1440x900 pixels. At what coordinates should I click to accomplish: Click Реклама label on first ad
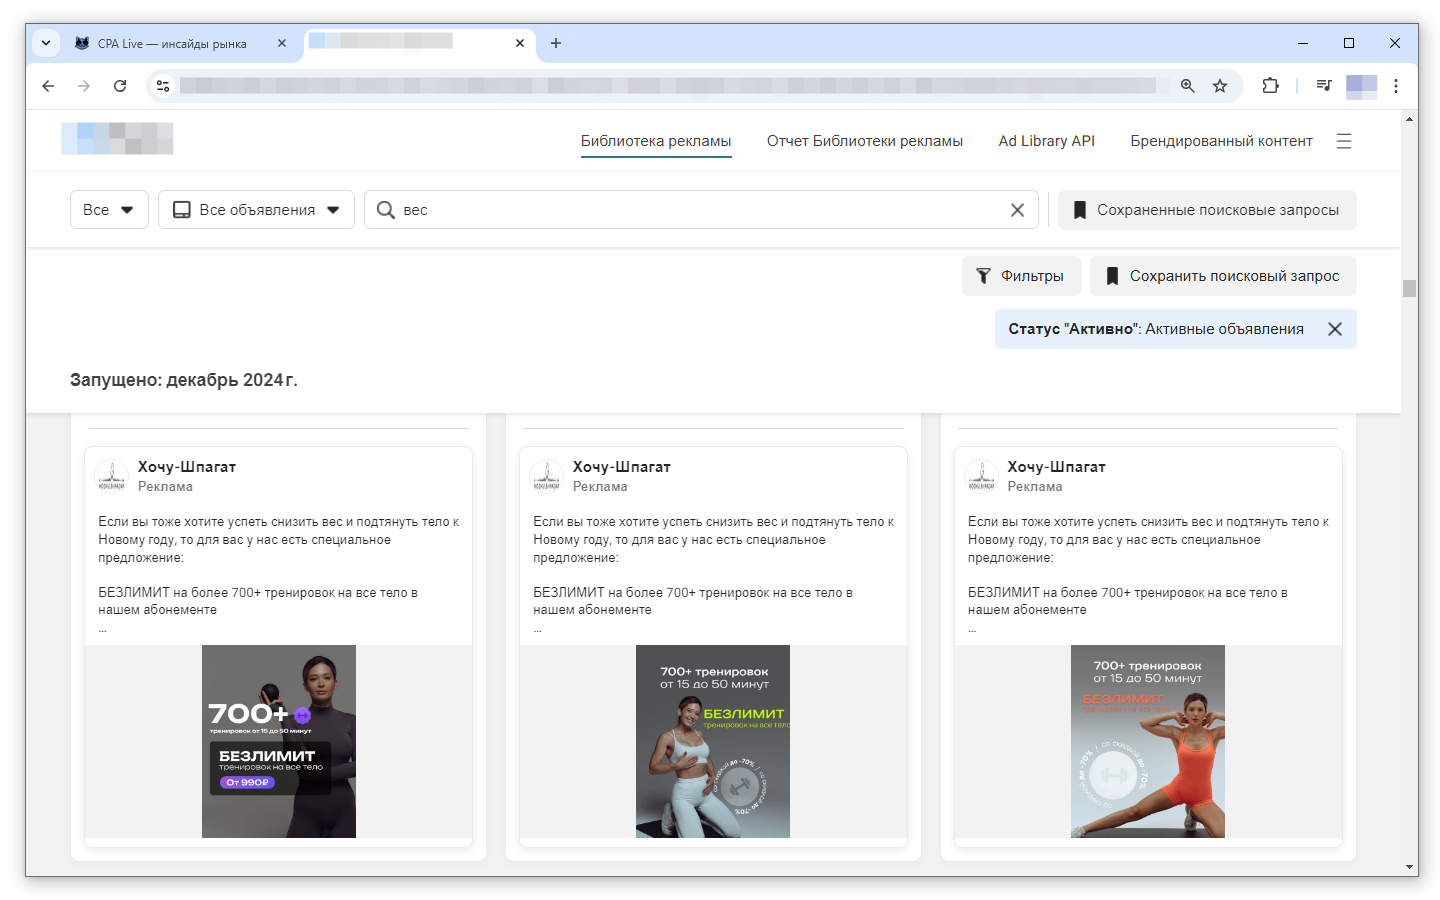click(x=165, y=487)
